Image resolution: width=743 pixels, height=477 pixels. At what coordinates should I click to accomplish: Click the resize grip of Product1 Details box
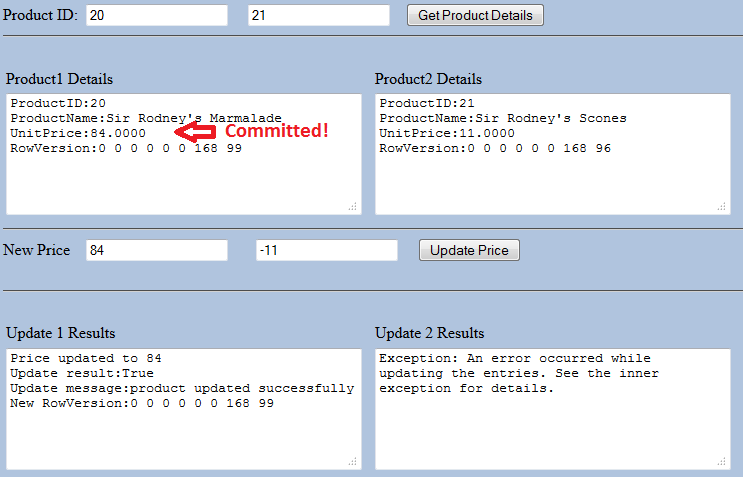coord(352,206)
